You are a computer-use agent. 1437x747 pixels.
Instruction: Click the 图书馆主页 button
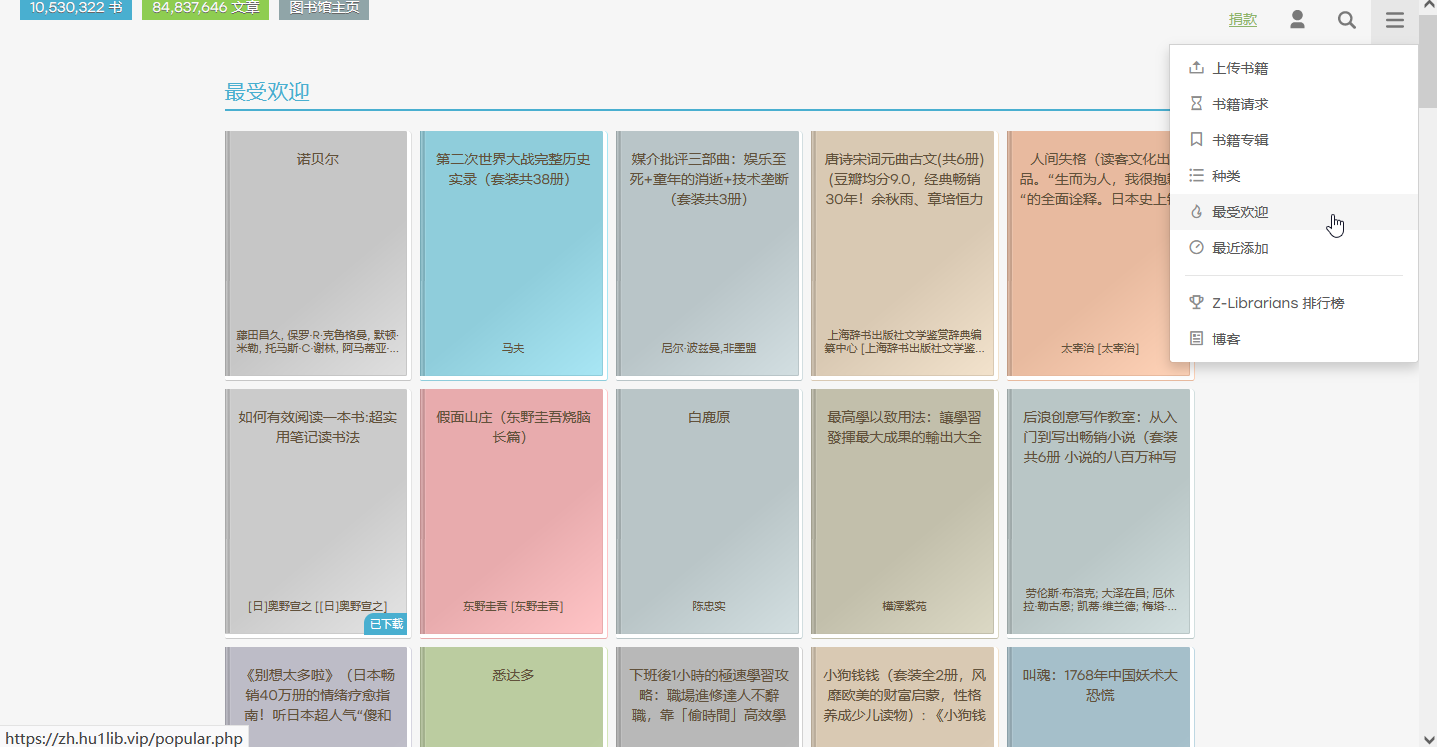(323, 8)
